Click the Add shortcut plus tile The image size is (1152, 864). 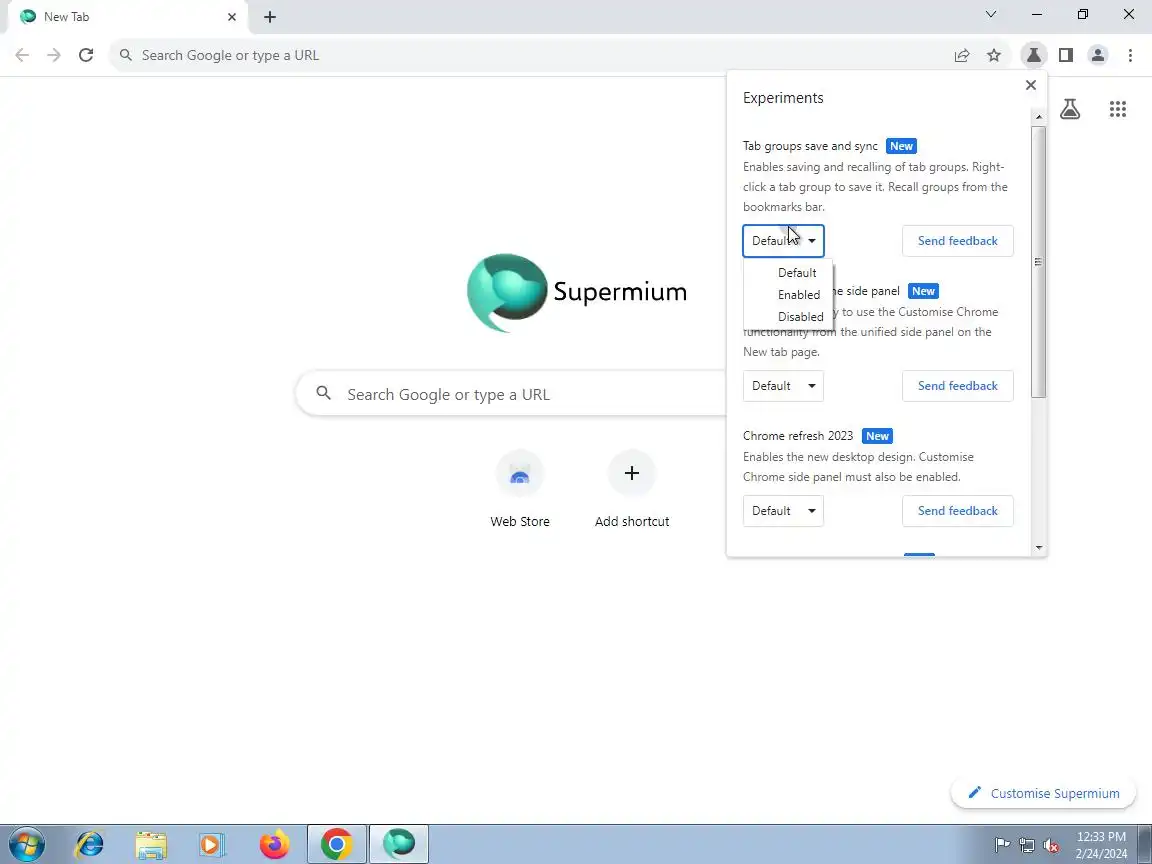coord(632,489)
